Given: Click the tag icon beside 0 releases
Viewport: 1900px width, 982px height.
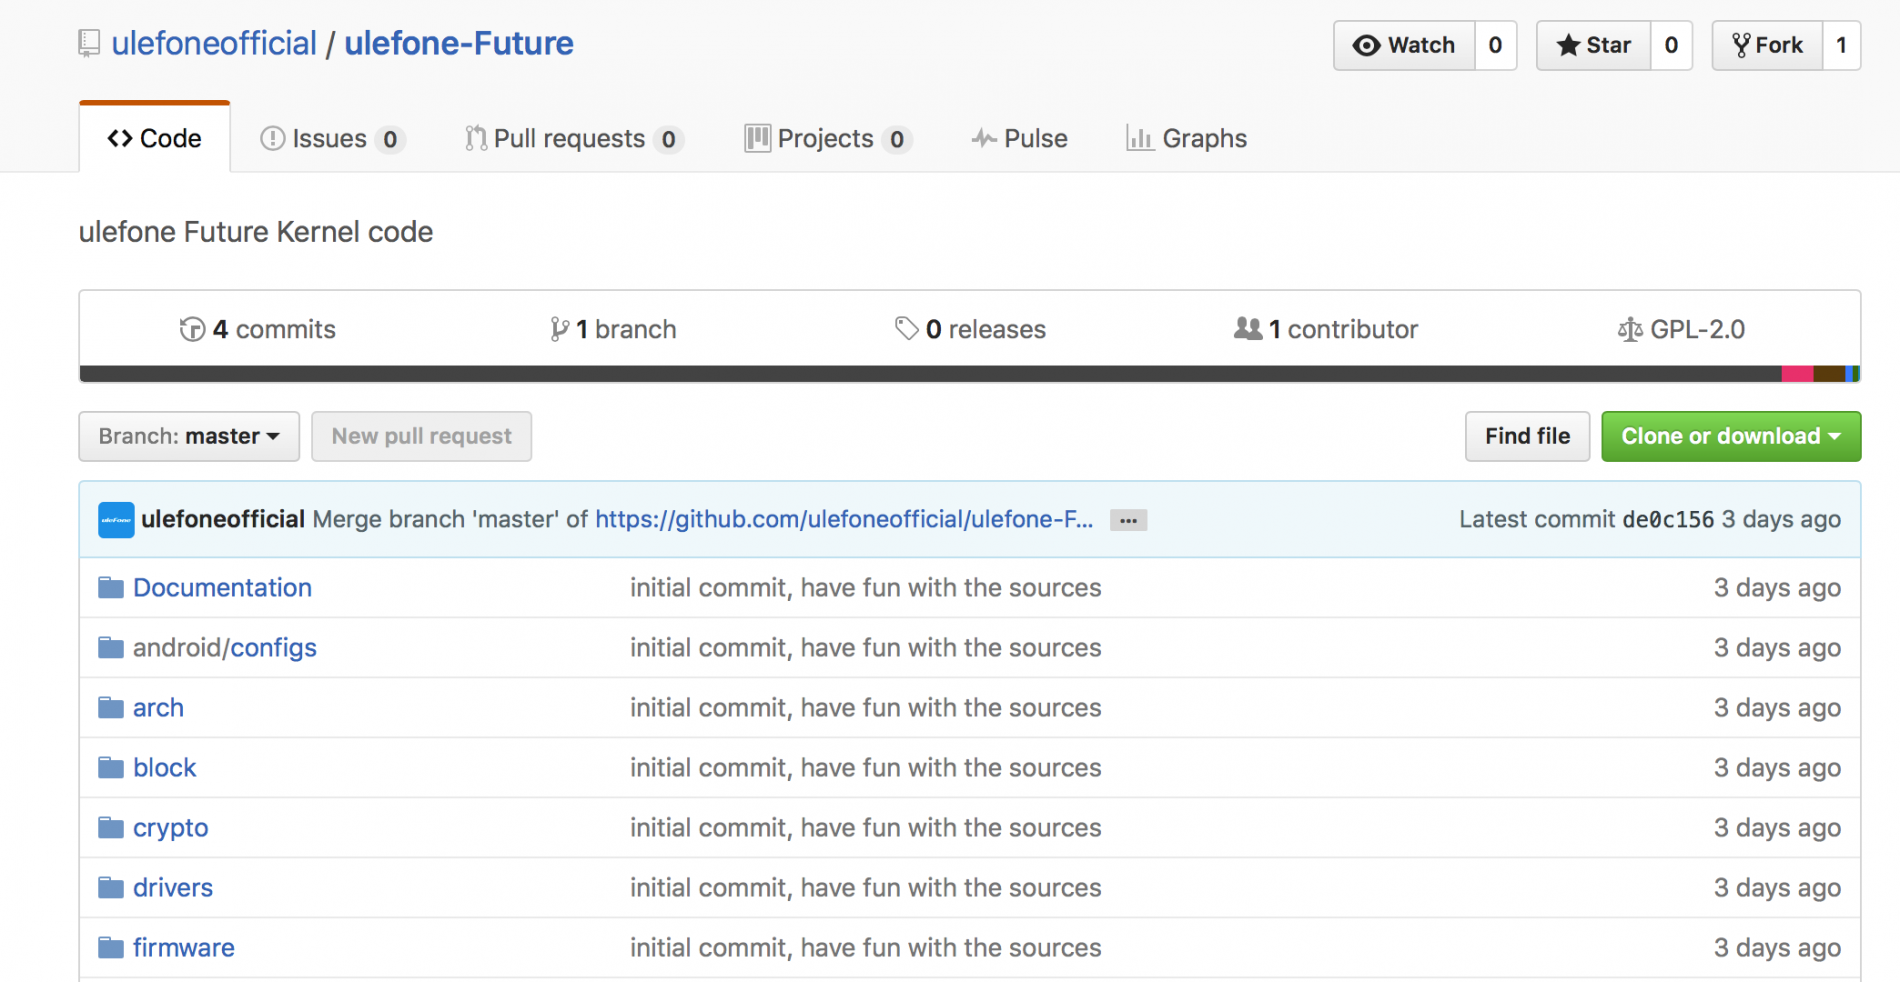Looking at the screenshot, I should (906, 329).
